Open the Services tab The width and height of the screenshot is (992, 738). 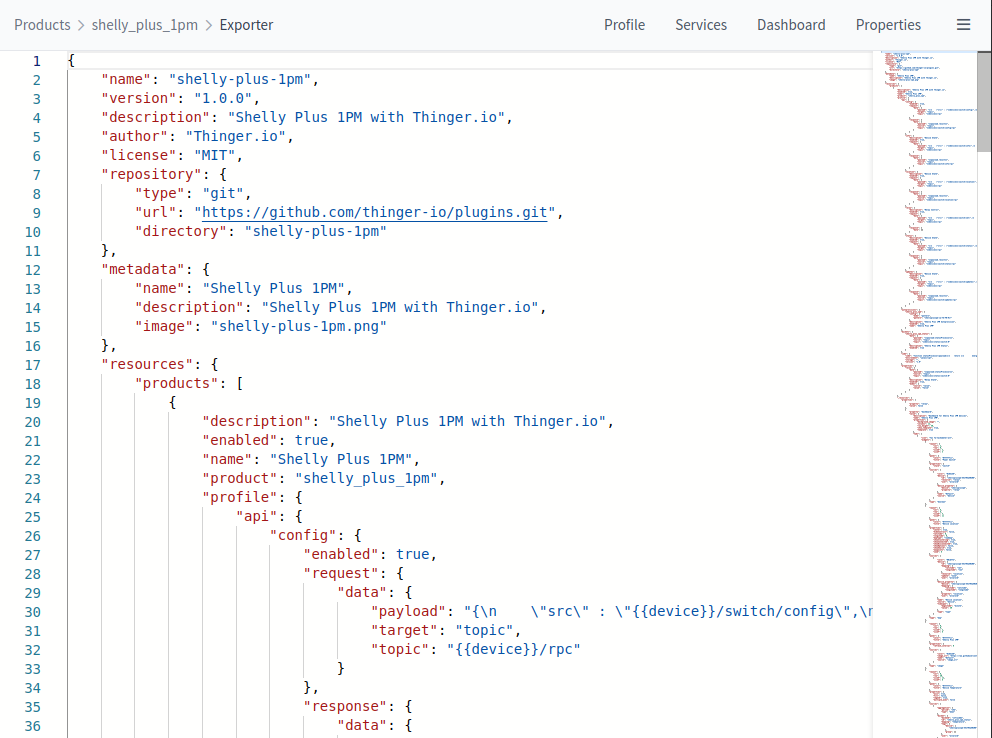pyautogui.click(x=701, y=25)
